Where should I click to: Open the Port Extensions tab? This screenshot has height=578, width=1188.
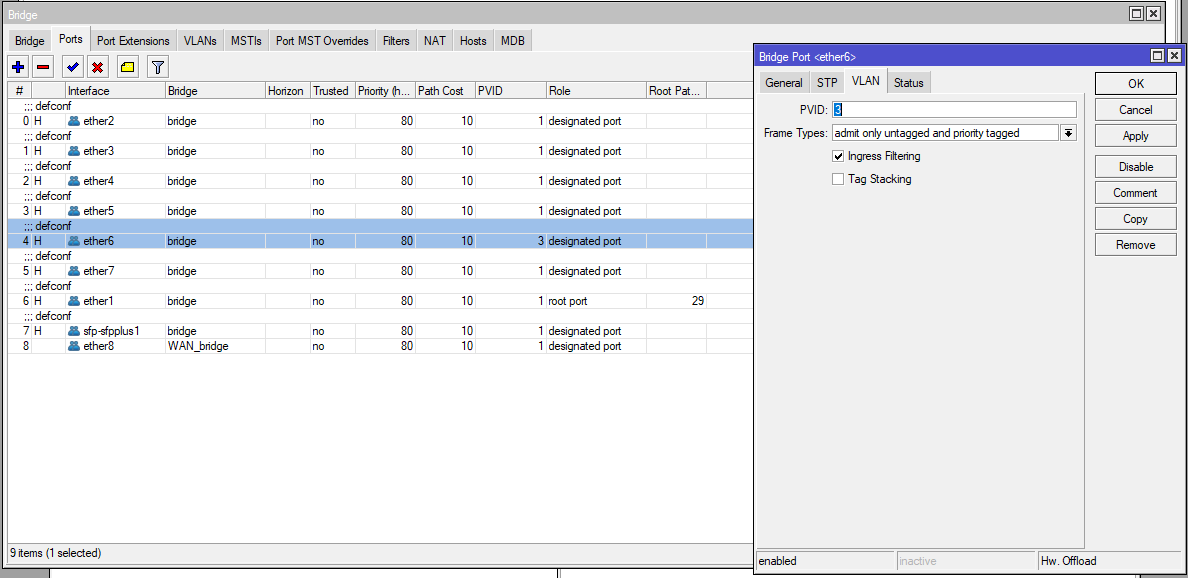[x=134, y=41]
